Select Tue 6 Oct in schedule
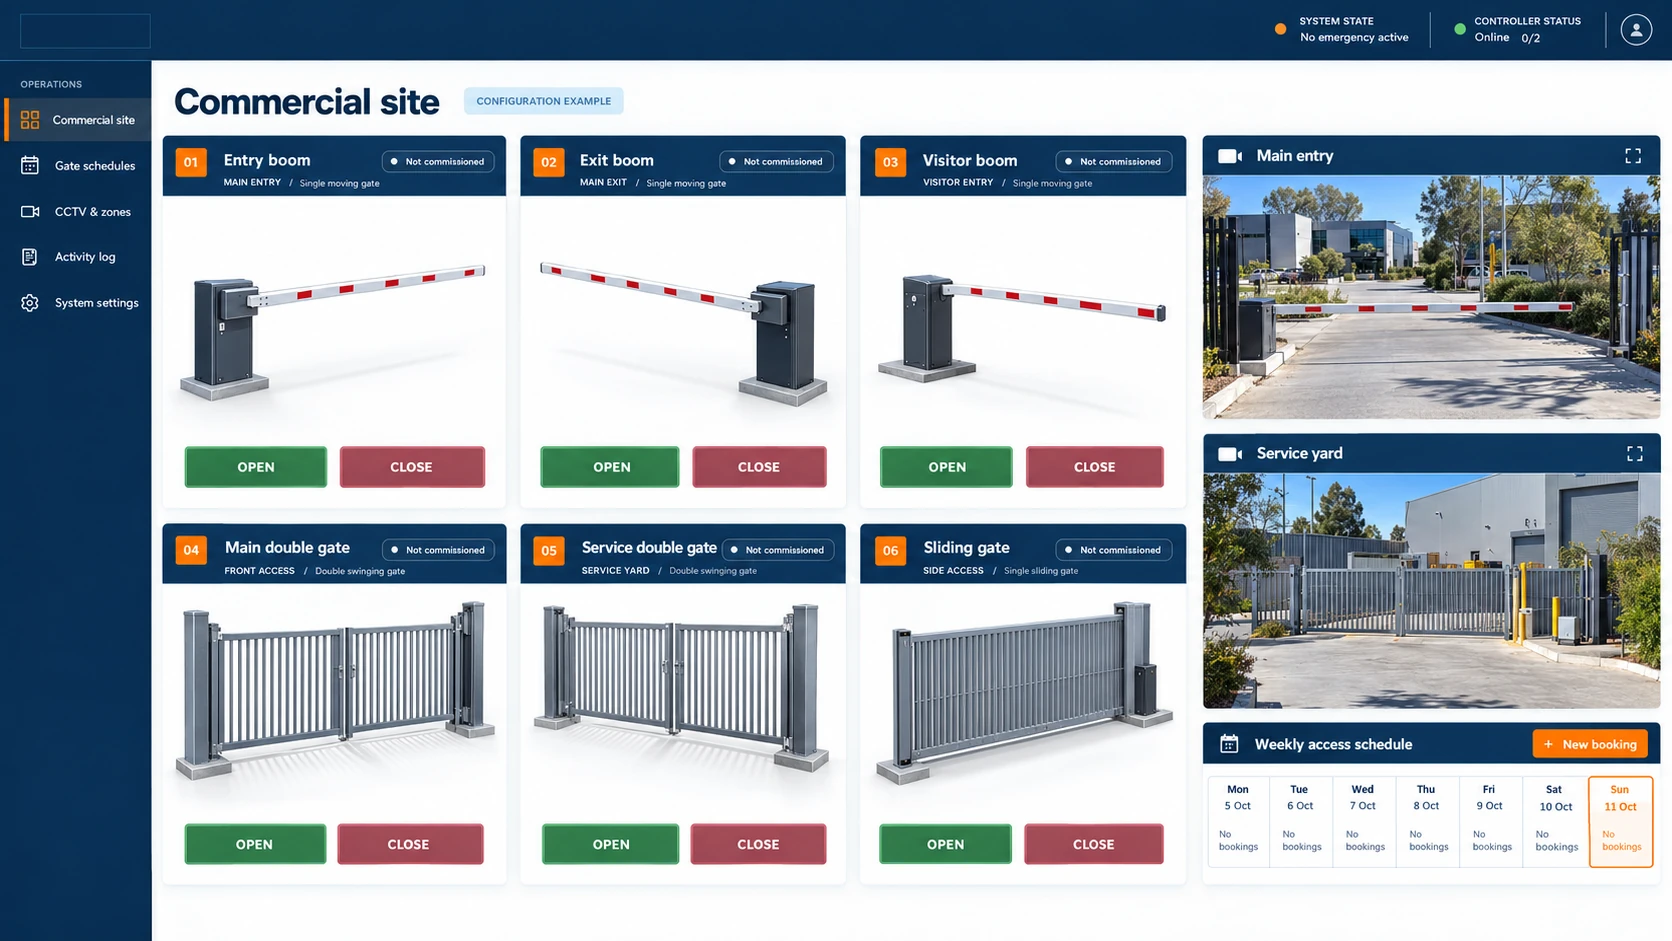The height and width of the screenshot is (941, 1672). coord(1300,821)
